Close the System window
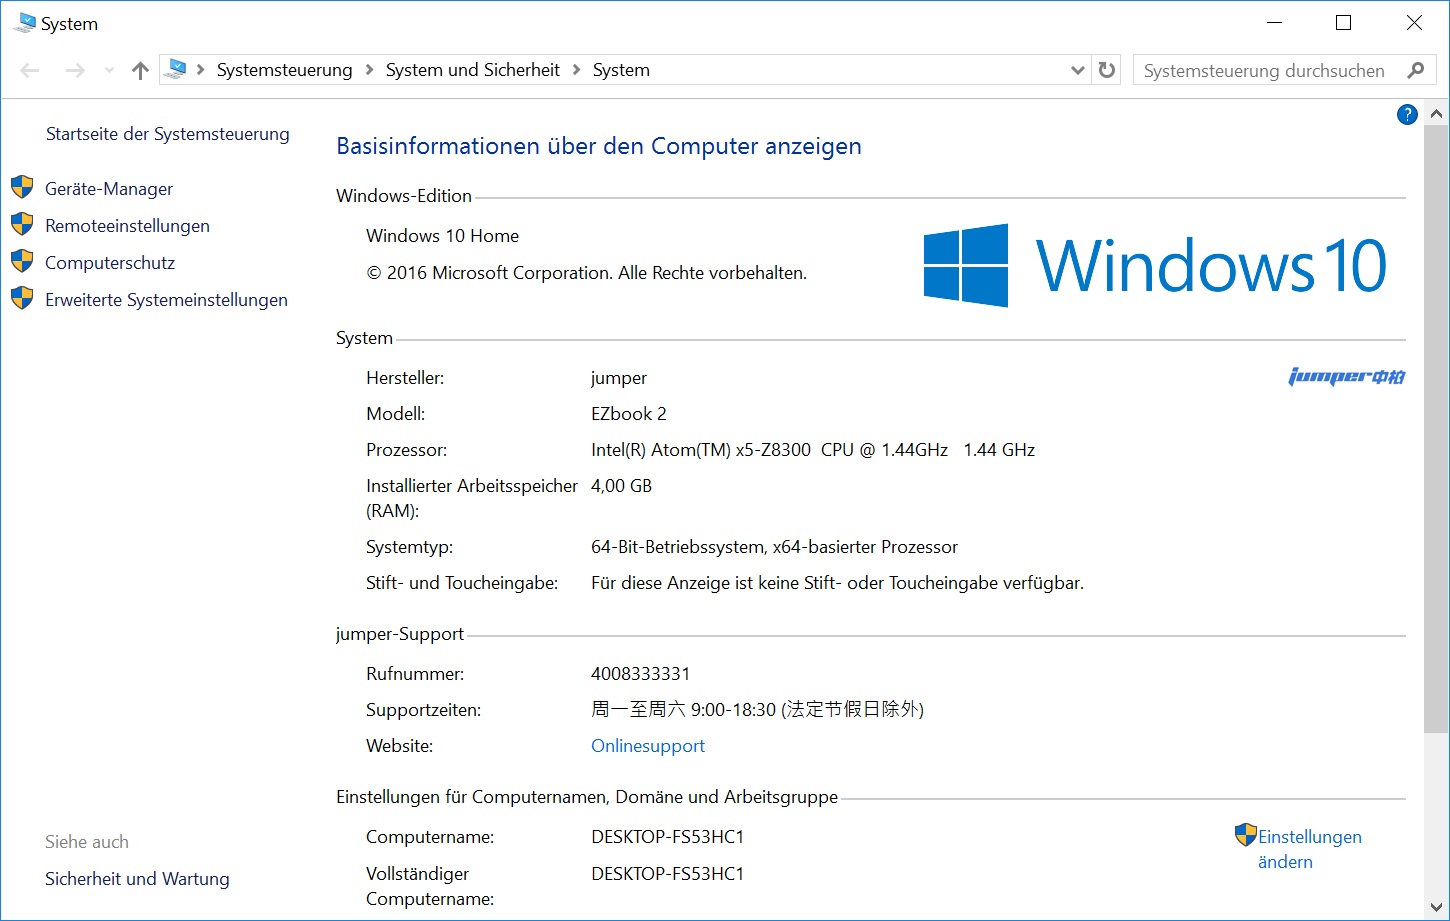 click(x=1414, y=23)
